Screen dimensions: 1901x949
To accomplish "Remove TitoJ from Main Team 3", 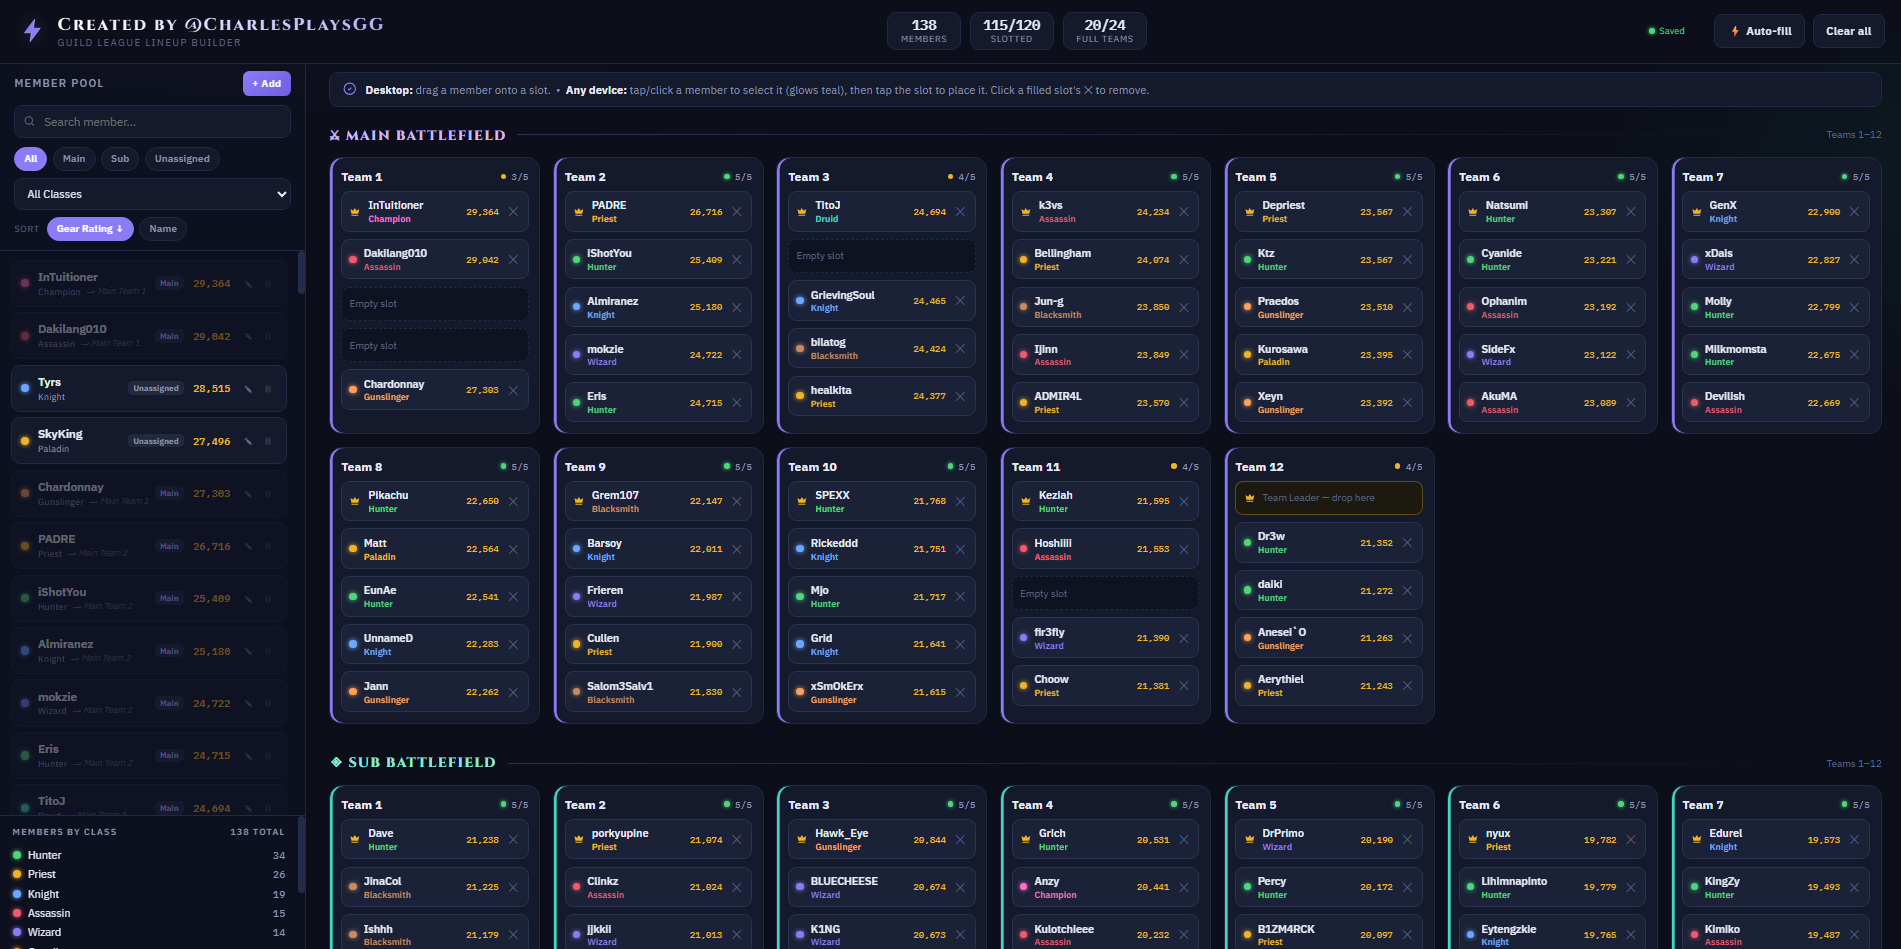I will coord(960,212).
